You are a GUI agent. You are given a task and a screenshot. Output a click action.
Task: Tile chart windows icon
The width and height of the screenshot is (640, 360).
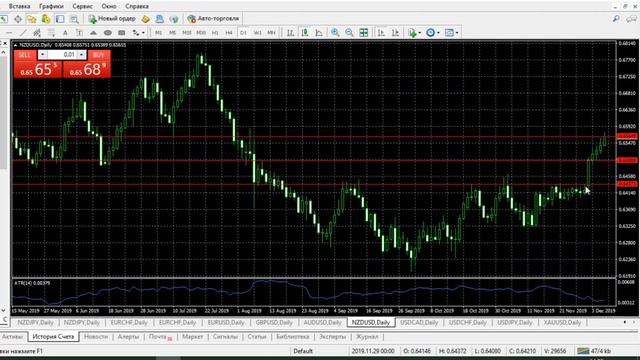coord(363,33)
